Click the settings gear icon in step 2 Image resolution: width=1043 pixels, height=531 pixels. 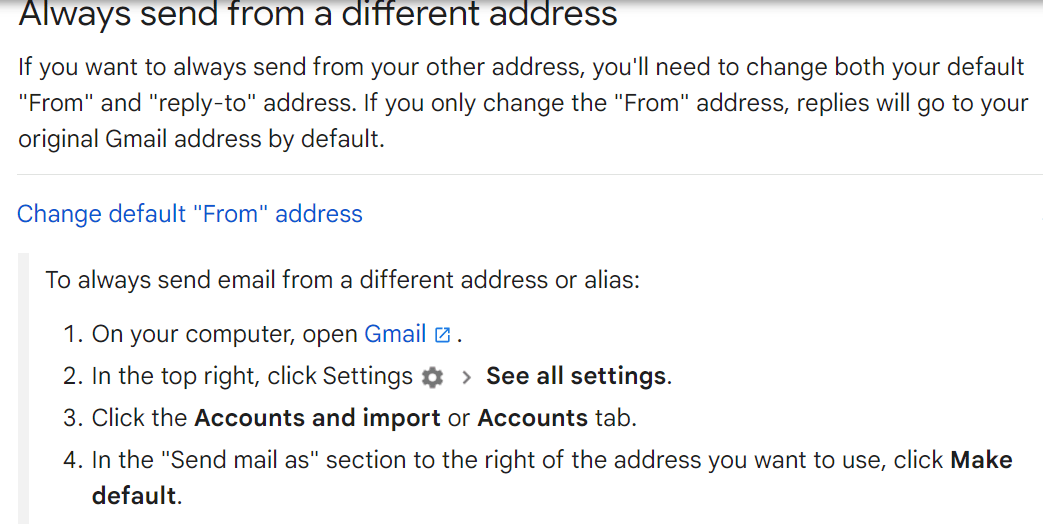pos(432,377)
